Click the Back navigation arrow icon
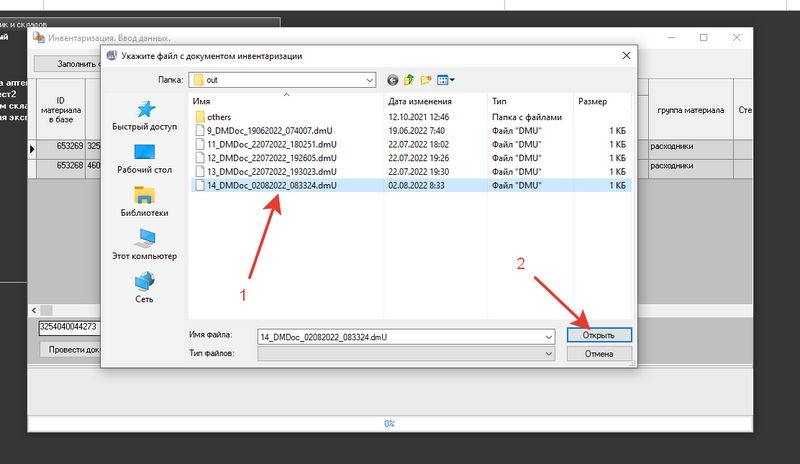Screen dimensions: 800x464 click(393, 79)
